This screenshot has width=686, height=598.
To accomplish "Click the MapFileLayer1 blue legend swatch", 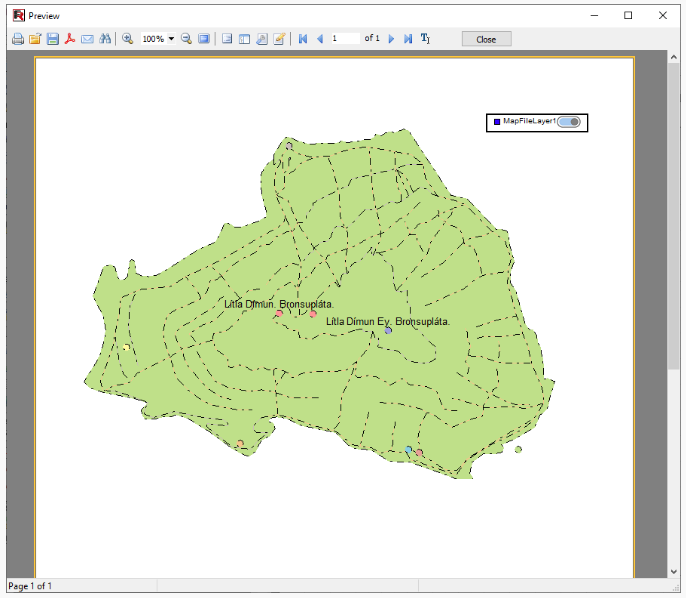I will pos(497,122).
